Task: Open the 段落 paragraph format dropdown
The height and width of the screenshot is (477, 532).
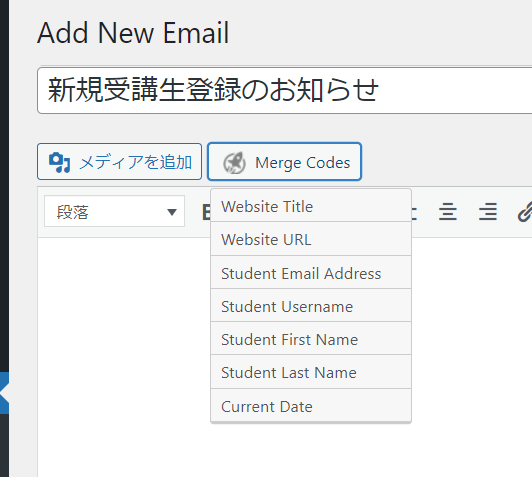Action: [114, 211]
